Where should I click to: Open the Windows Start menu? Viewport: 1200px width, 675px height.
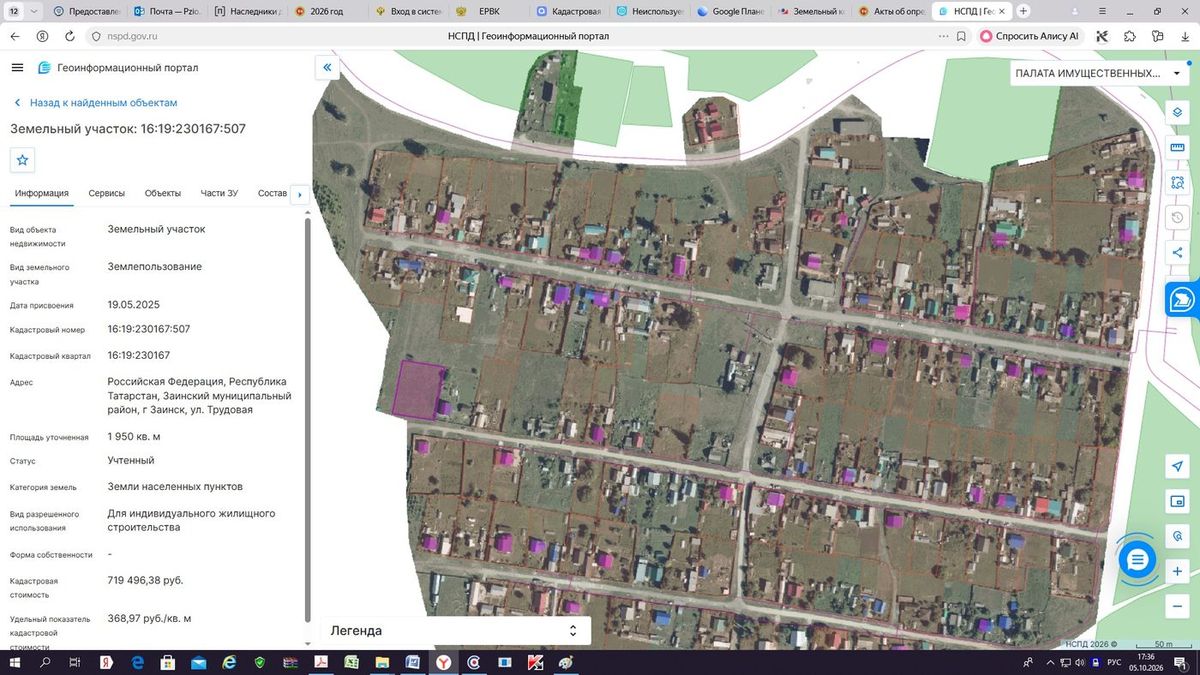click(x=15, y=662)
